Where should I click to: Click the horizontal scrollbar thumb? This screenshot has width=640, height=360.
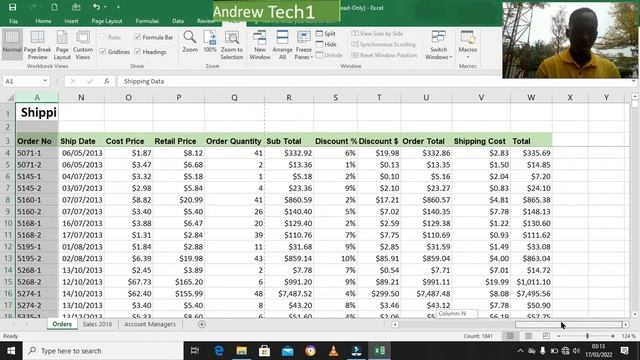pyautogui.click(x=568, y=324)
